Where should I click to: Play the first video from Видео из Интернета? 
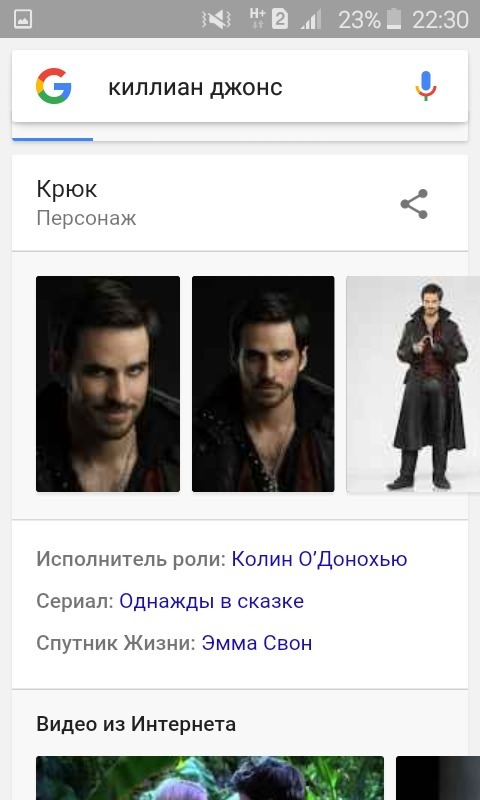(x=210, y=778)
